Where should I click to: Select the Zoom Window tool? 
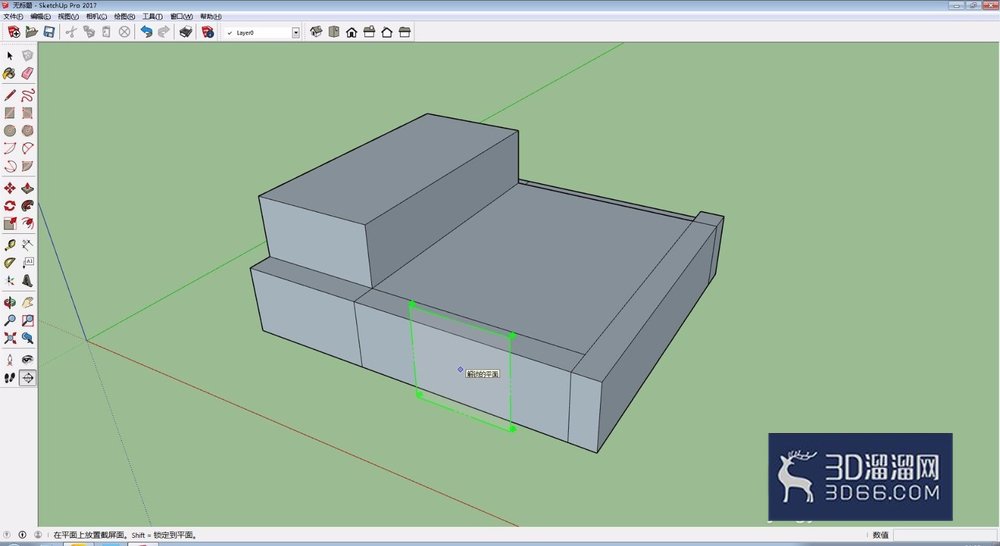[27, 320]
